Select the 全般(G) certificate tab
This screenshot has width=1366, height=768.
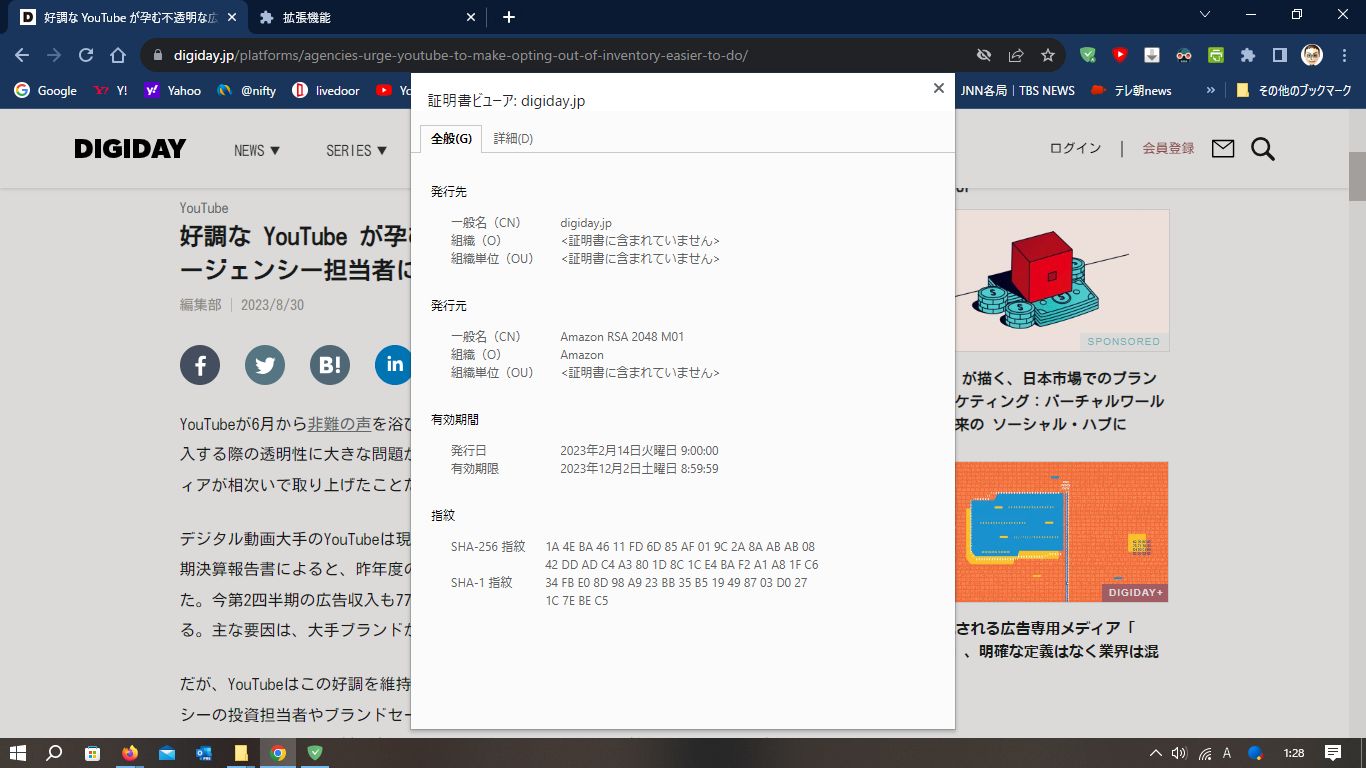453,138
